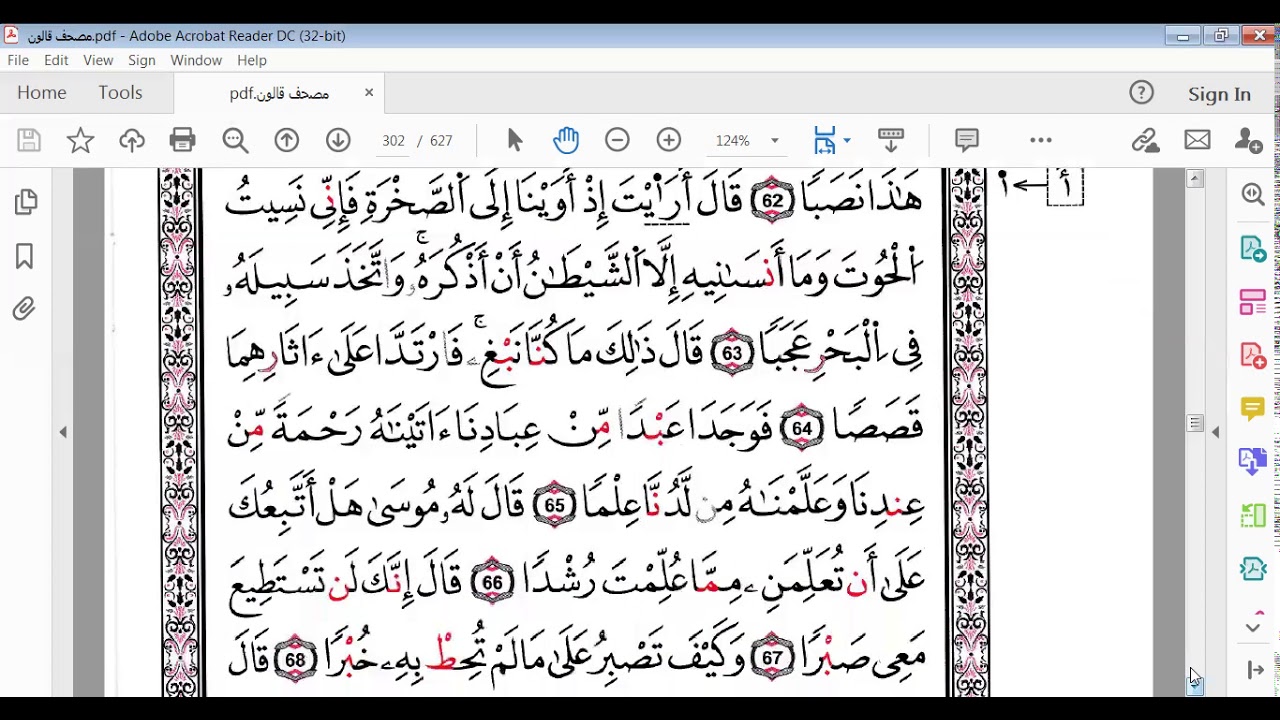Screen dimensions: 1280x720
Task: Click the Sign In link
Action: tap(1219, 94)
